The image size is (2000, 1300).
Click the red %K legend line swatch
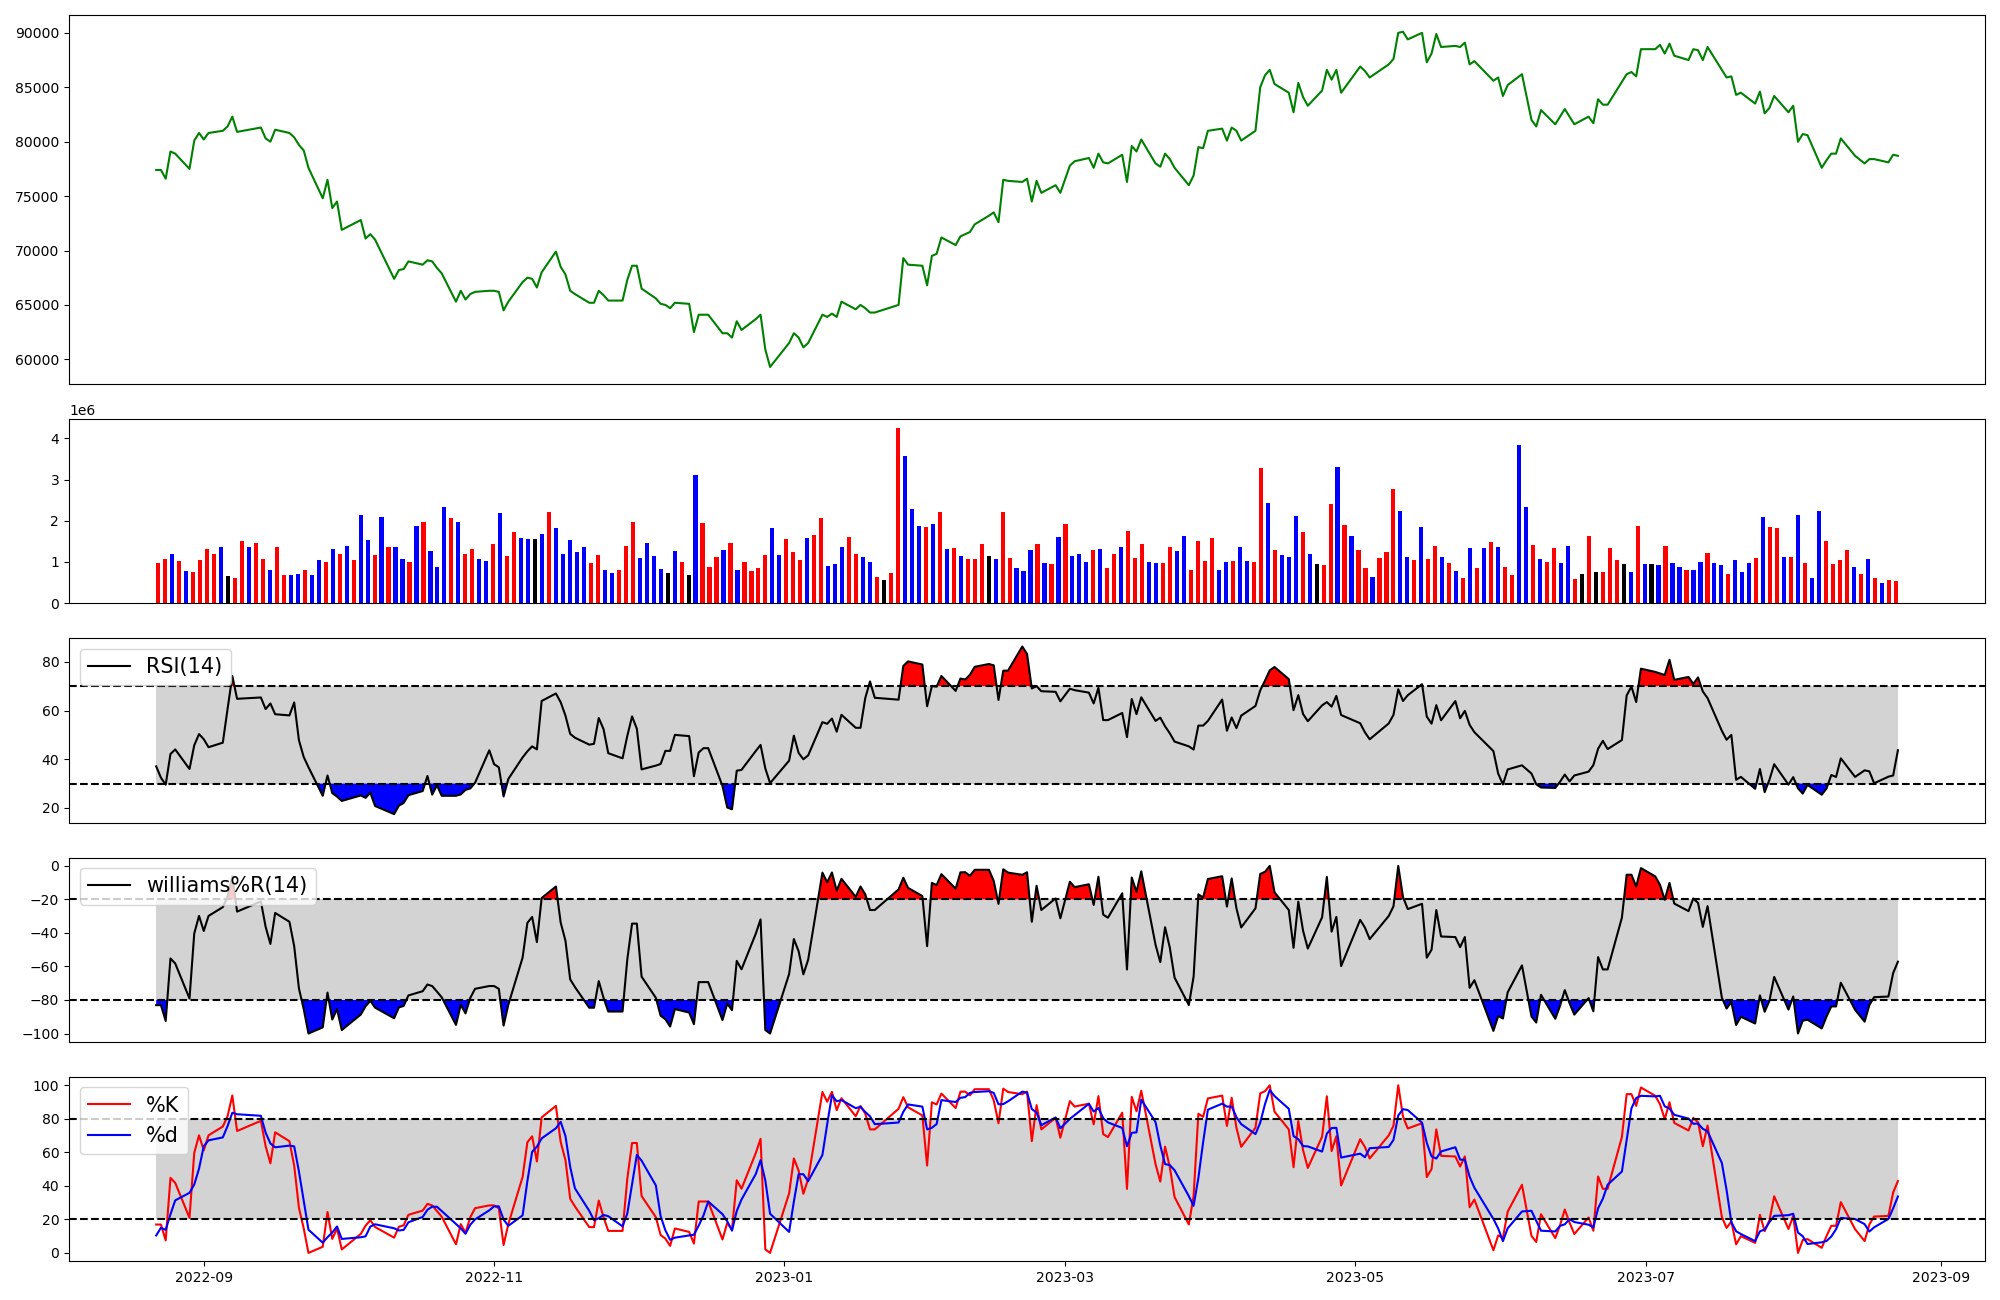coord(109,1105)
